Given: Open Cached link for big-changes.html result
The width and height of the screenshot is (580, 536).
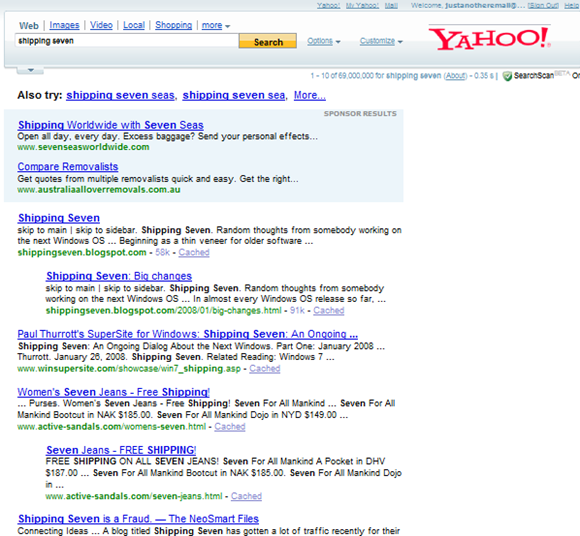Looking at the screenshot, I should click(x=328, y=311).
